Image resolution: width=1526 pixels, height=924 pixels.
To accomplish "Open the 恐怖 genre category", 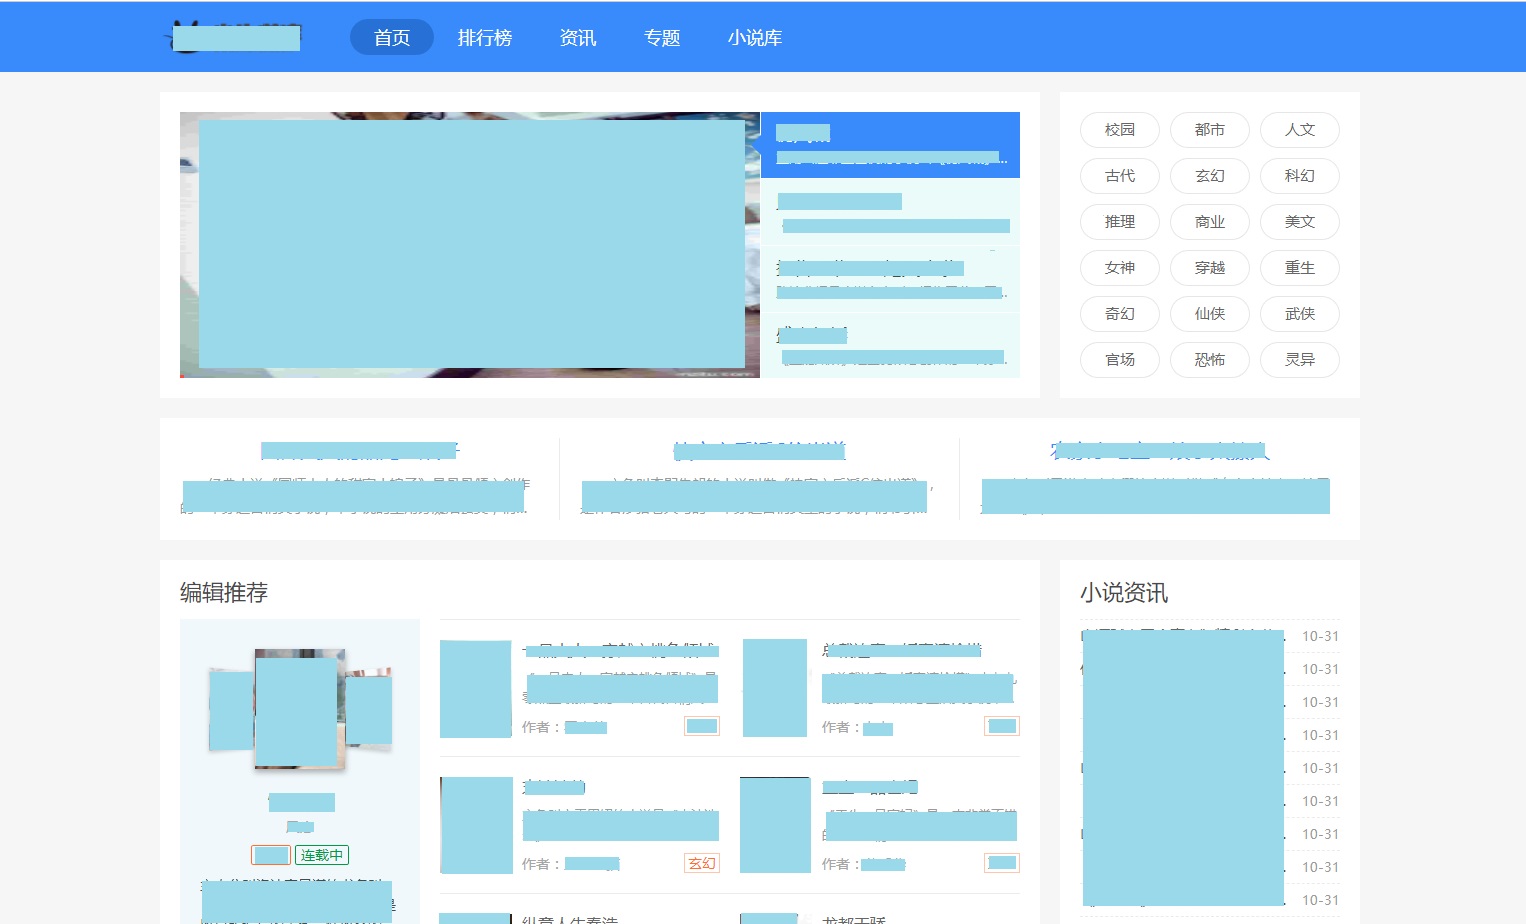I will (x=1209, y=360).
